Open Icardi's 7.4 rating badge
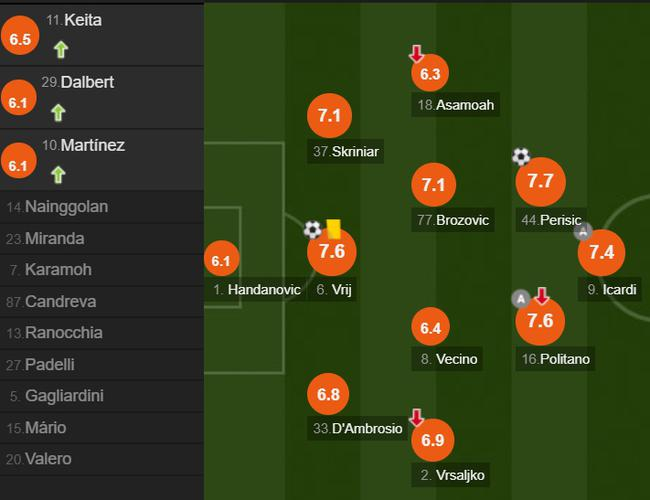 pyautogui.click(x=601, y=253)
